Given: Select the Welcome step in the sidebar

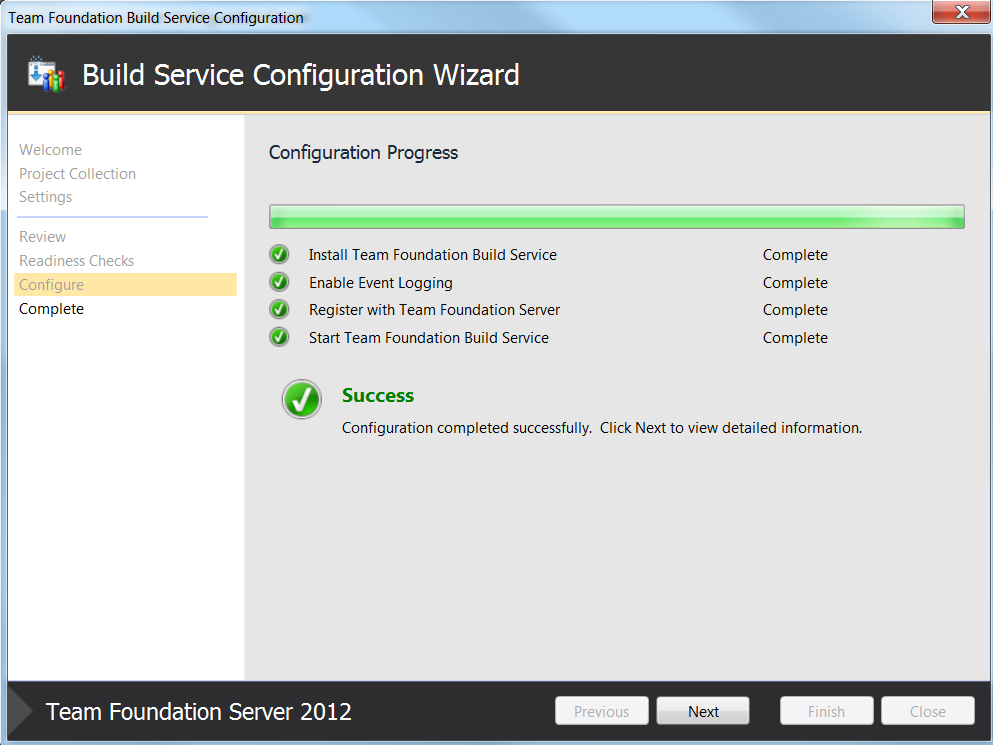Looking at the screenshot, I should [x=51, y=150].
